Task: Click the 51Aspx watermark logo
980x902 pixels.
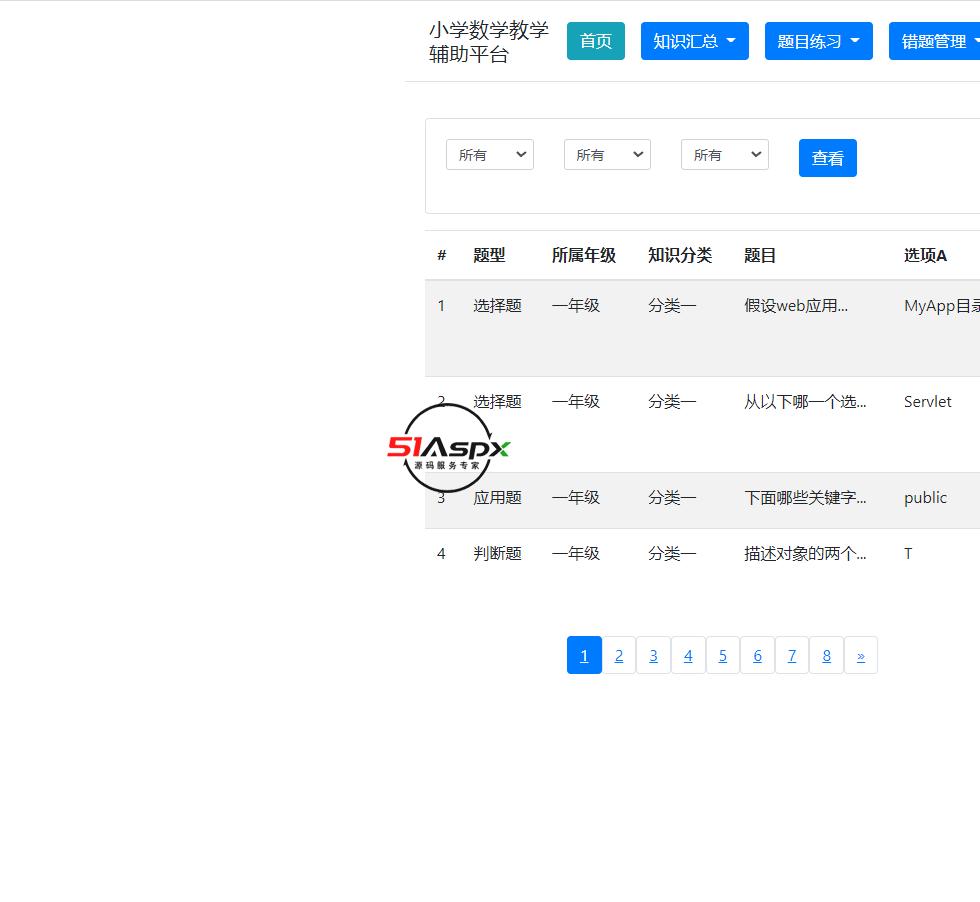Action: tap(448, 449)
